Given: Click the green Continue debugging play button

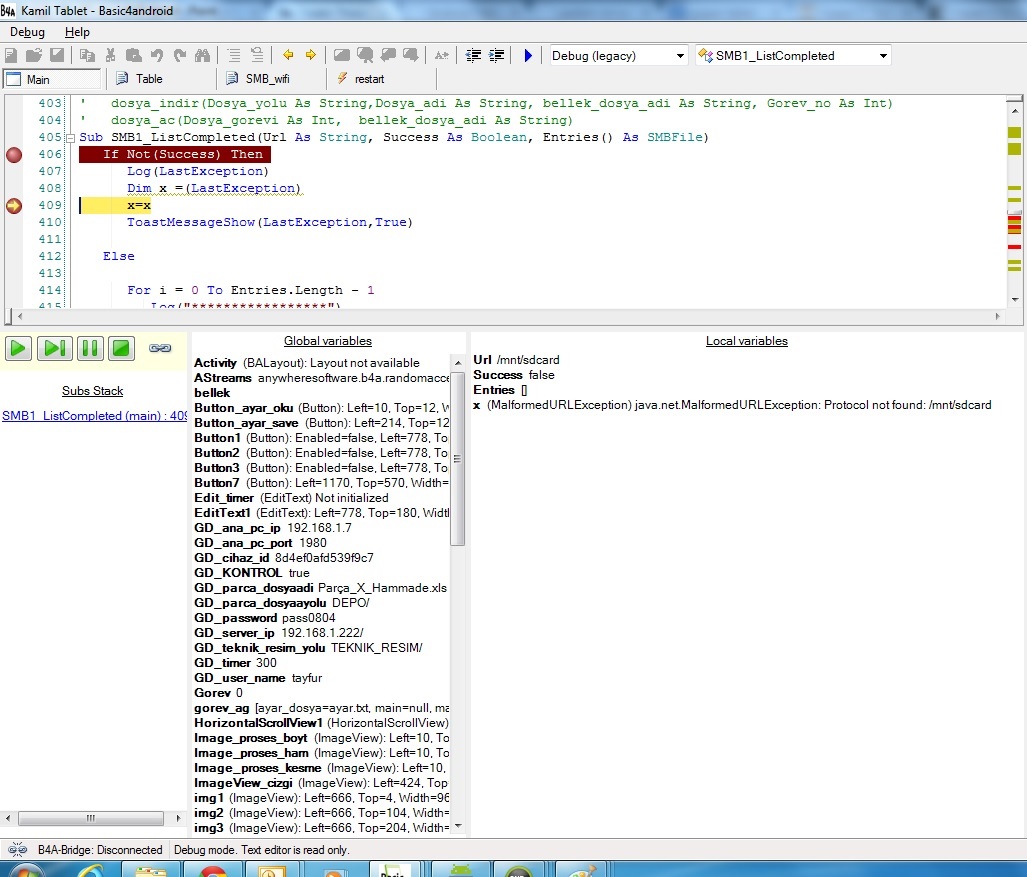Looking at the screenshot, I should coord(19,348).
